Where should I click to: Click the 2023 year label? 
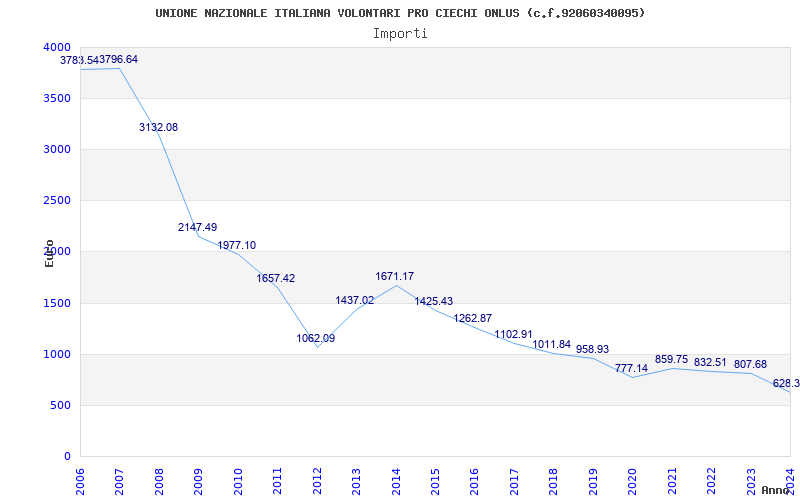coord(751,481)
